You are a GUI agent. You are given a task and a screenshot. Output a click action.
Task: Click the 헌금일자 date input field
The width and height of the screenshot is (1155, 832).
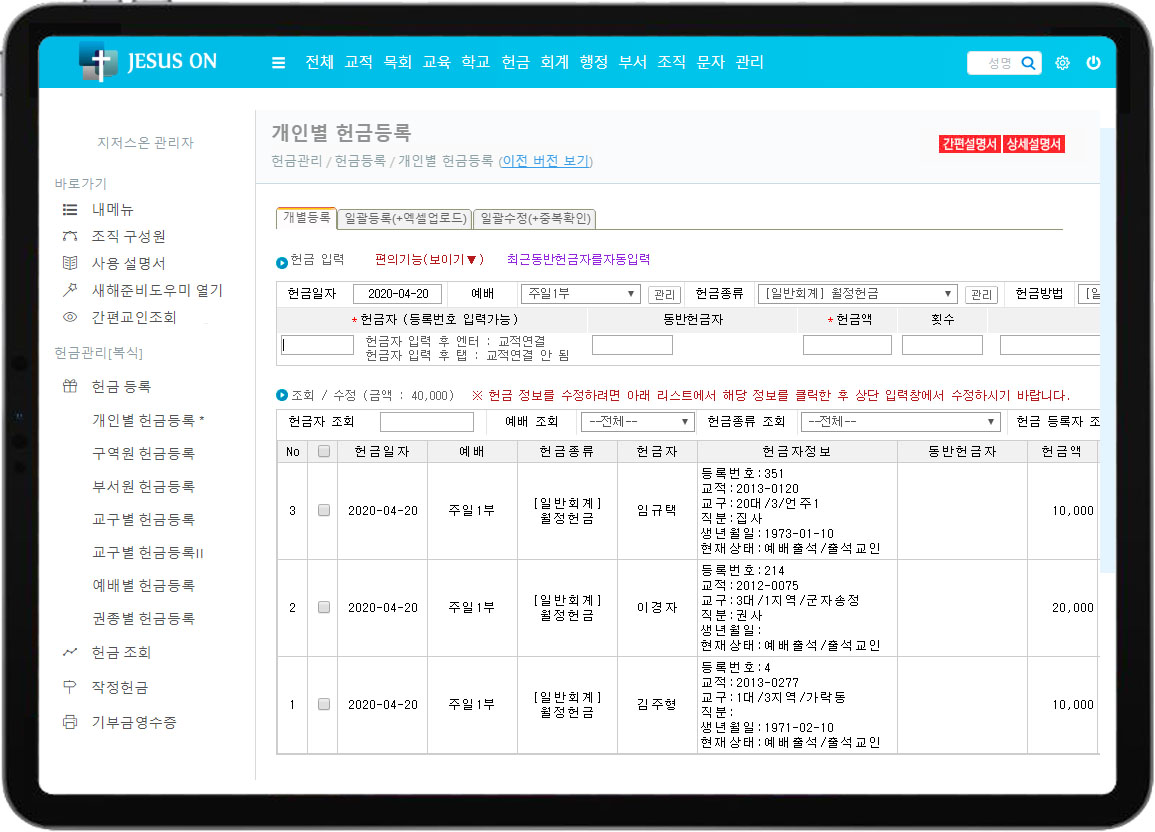coord(397,294)
